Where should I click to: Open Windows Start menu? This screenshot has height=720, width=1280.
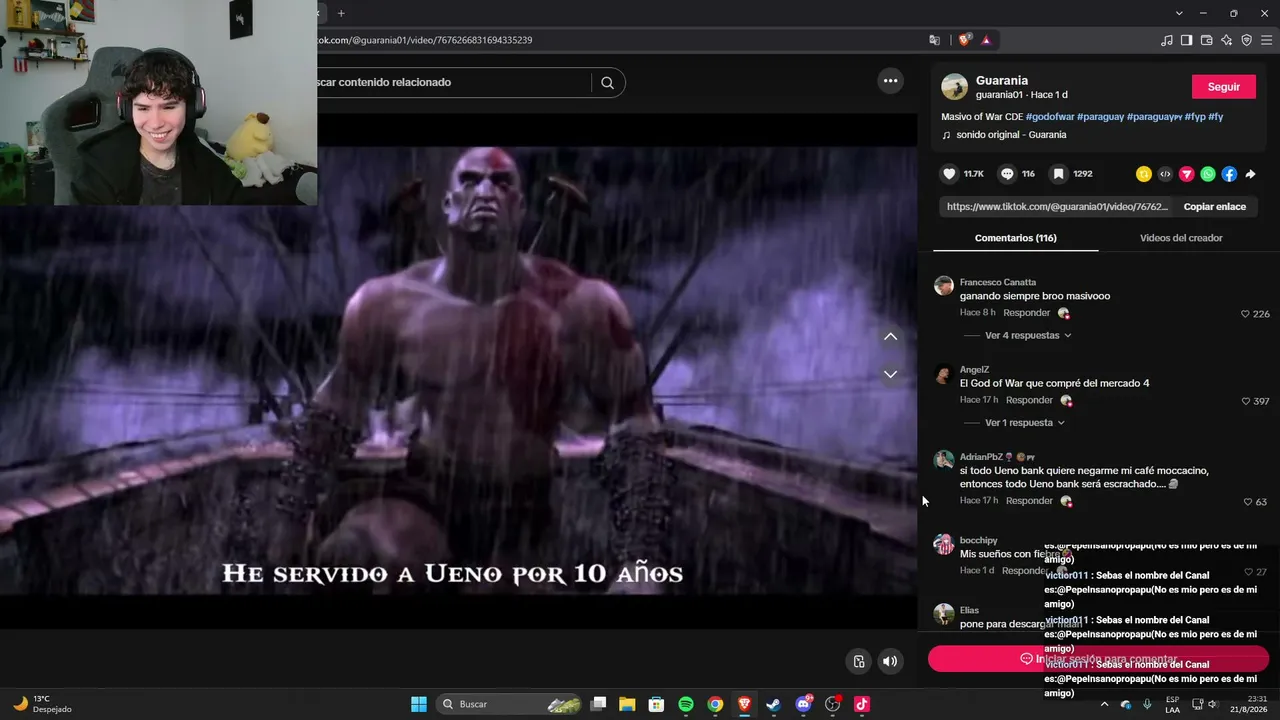pos(419,704)
